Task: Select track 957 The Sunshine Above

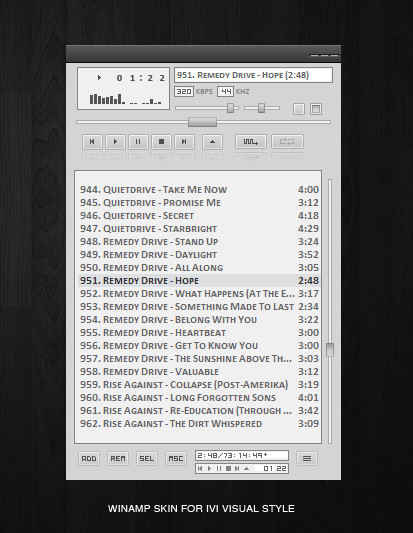Action: tap(200, 359)
